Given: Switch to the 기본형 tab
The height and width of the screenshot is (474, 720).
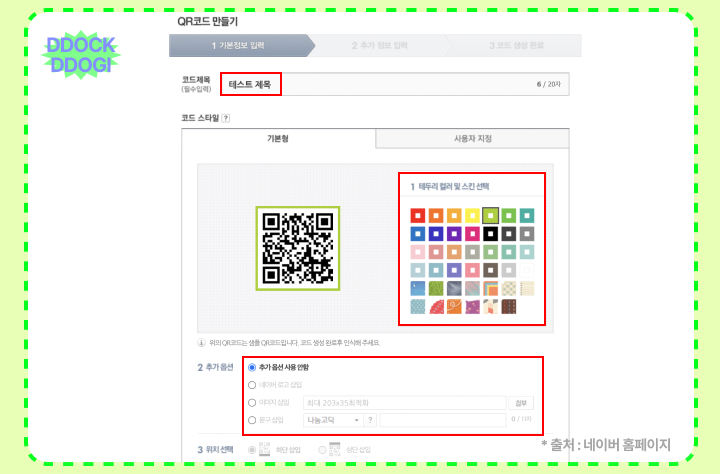Looking at the screenshot, I should pyautogui.click(x=278, y=139).
